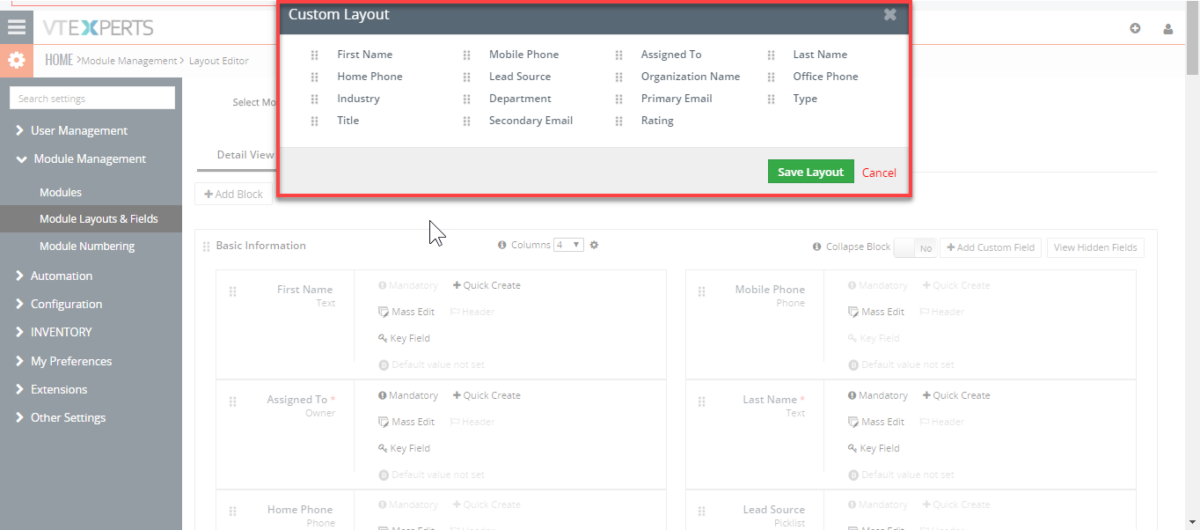Click the Columns info icon
The width and height of the screenshot is (1200, 530).
pos(502,245)
